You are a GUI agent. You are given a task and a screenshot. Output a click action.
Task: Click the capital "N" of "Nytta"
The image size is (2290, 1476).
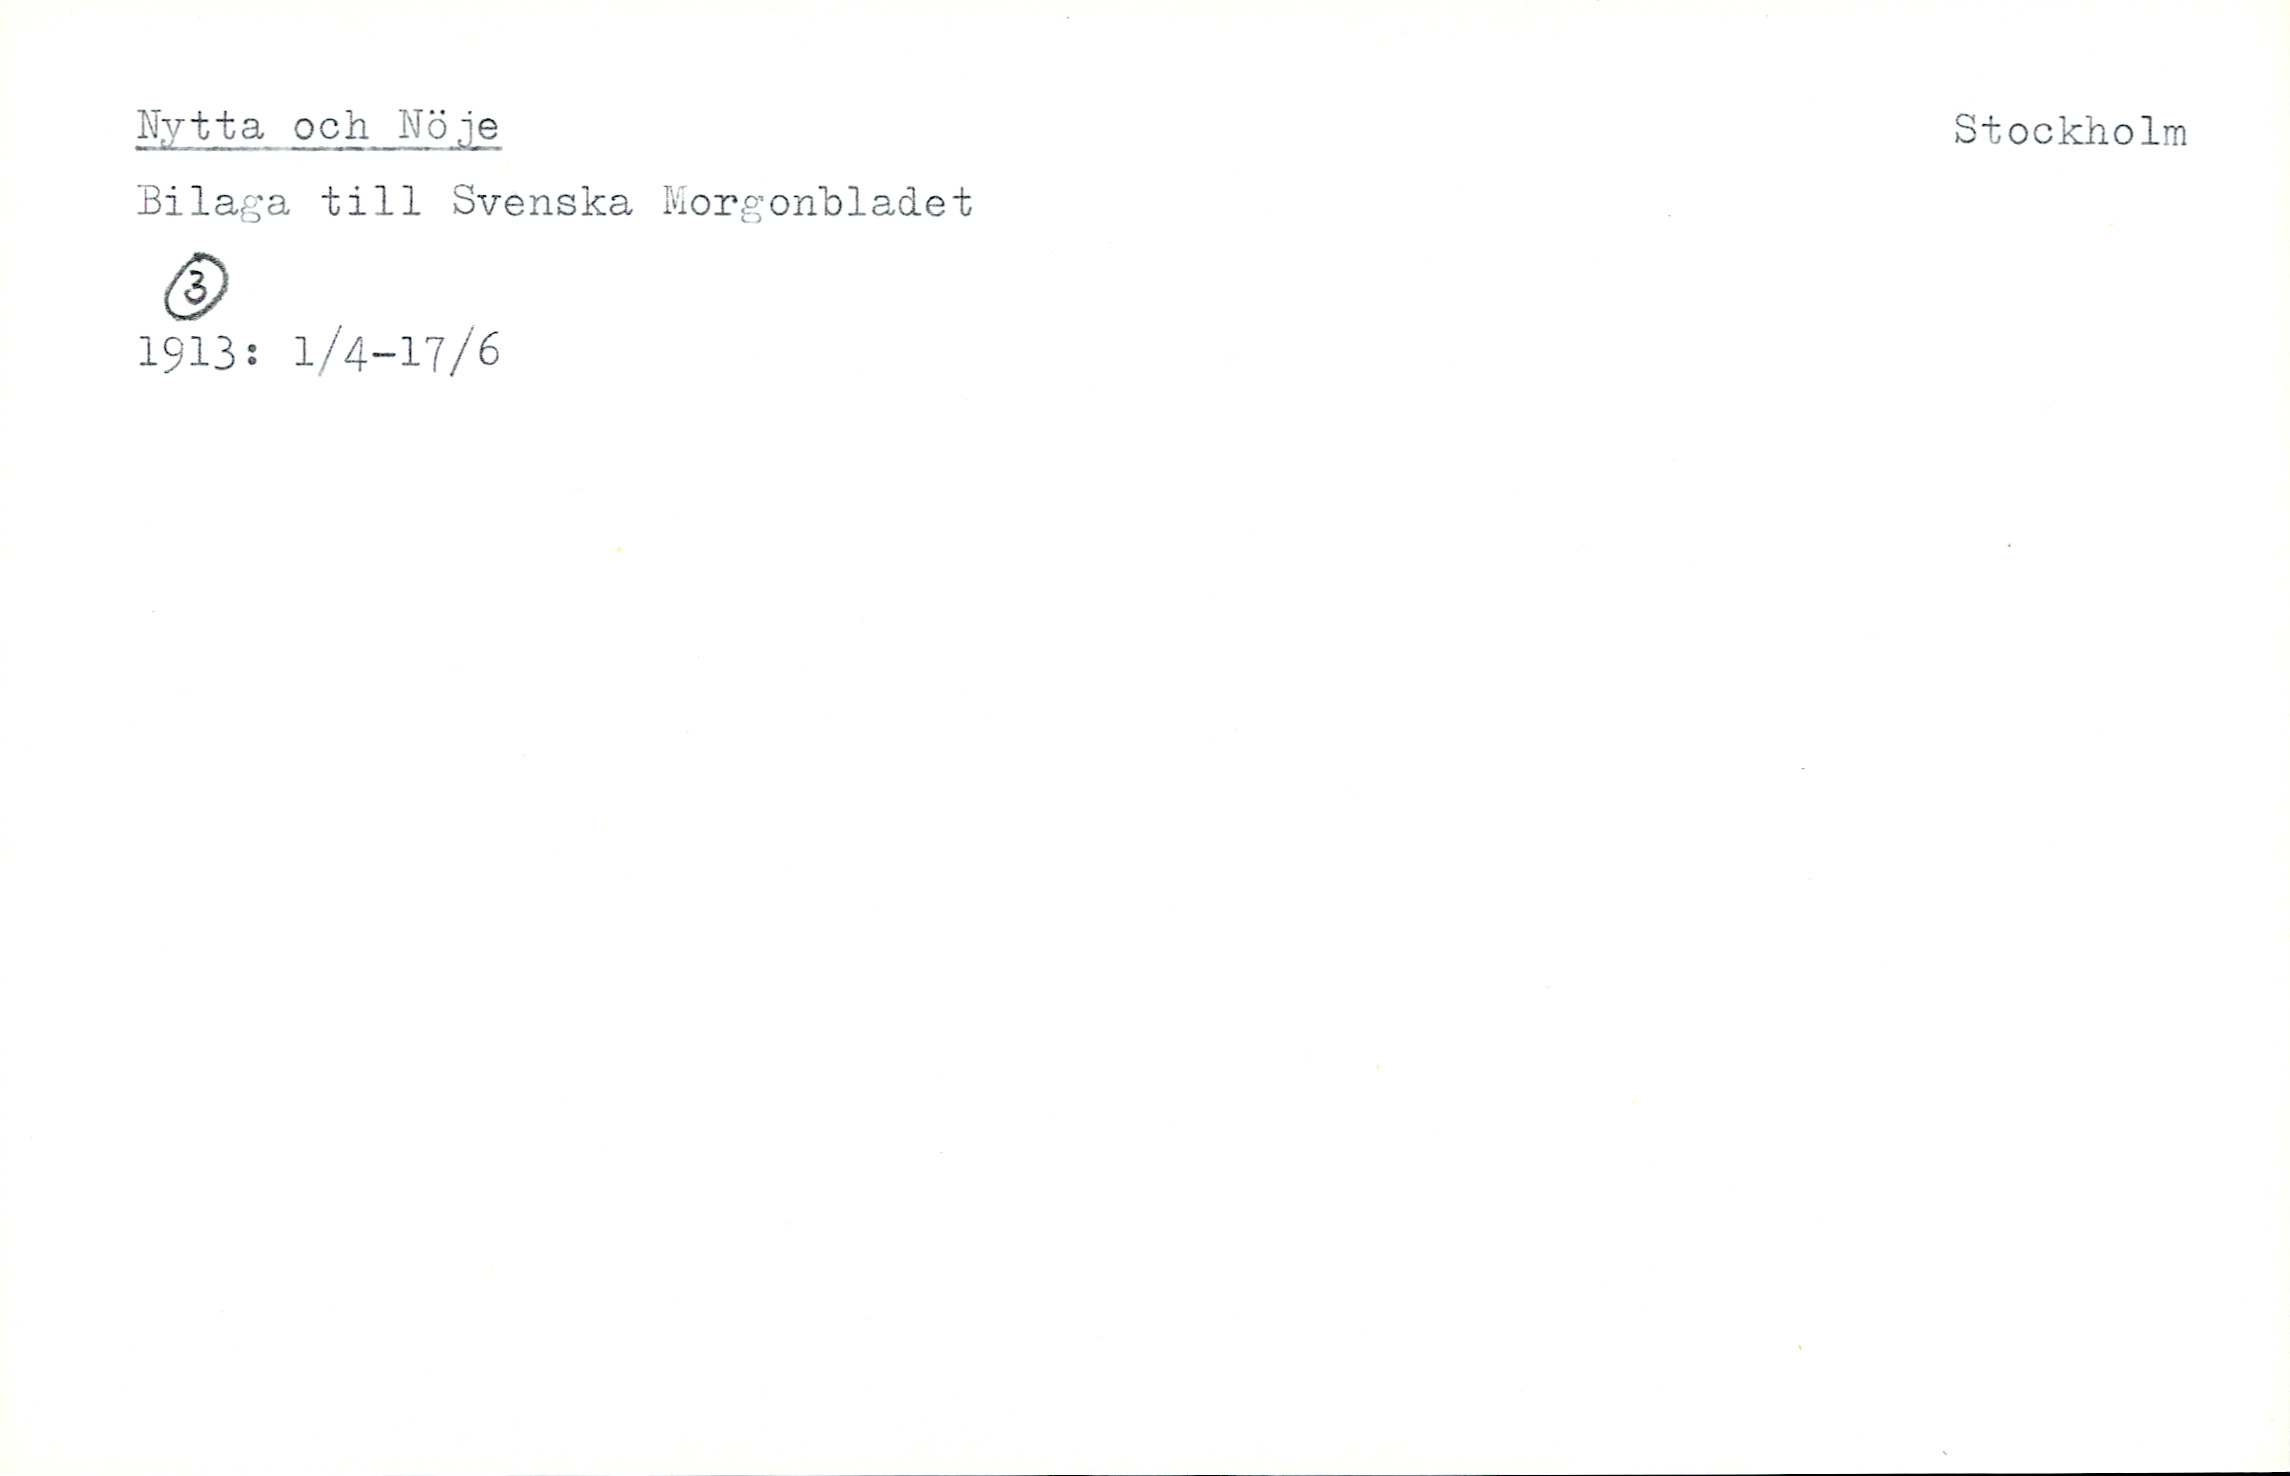click(x=149, y=125)
